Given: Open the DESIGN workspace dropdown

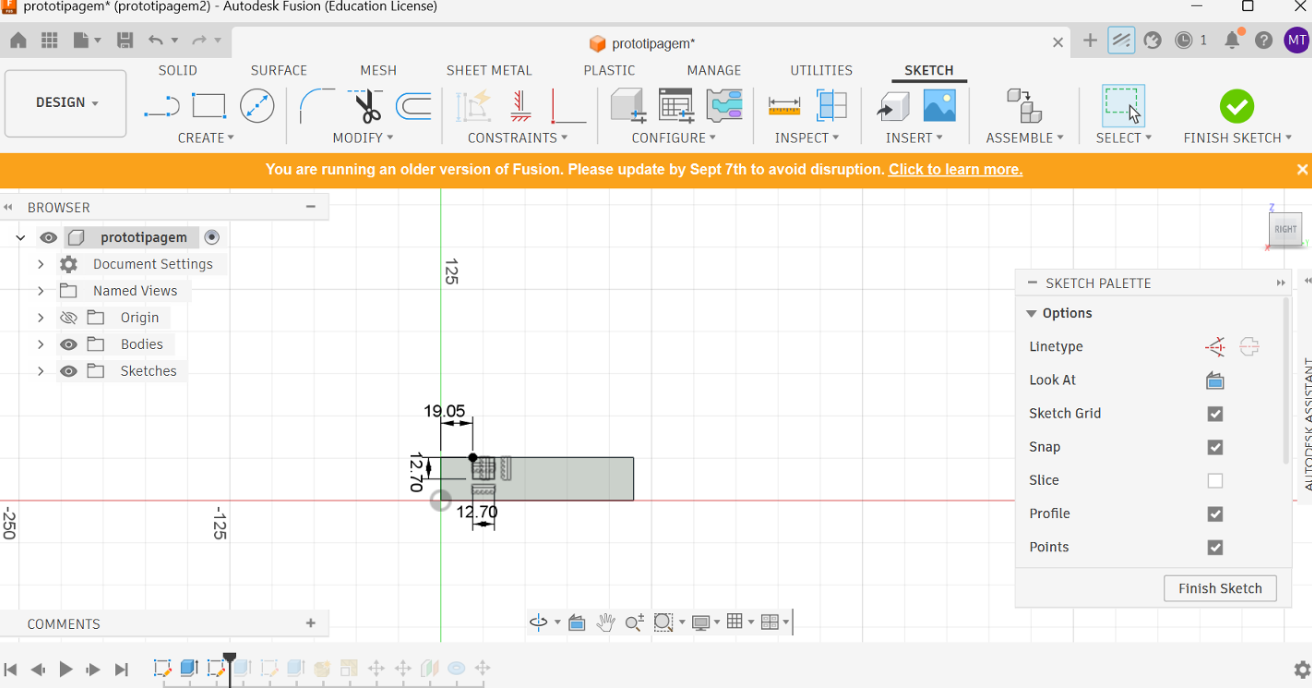Looking at the screenshot, I should pyautogui.click(x=66, y=103).
